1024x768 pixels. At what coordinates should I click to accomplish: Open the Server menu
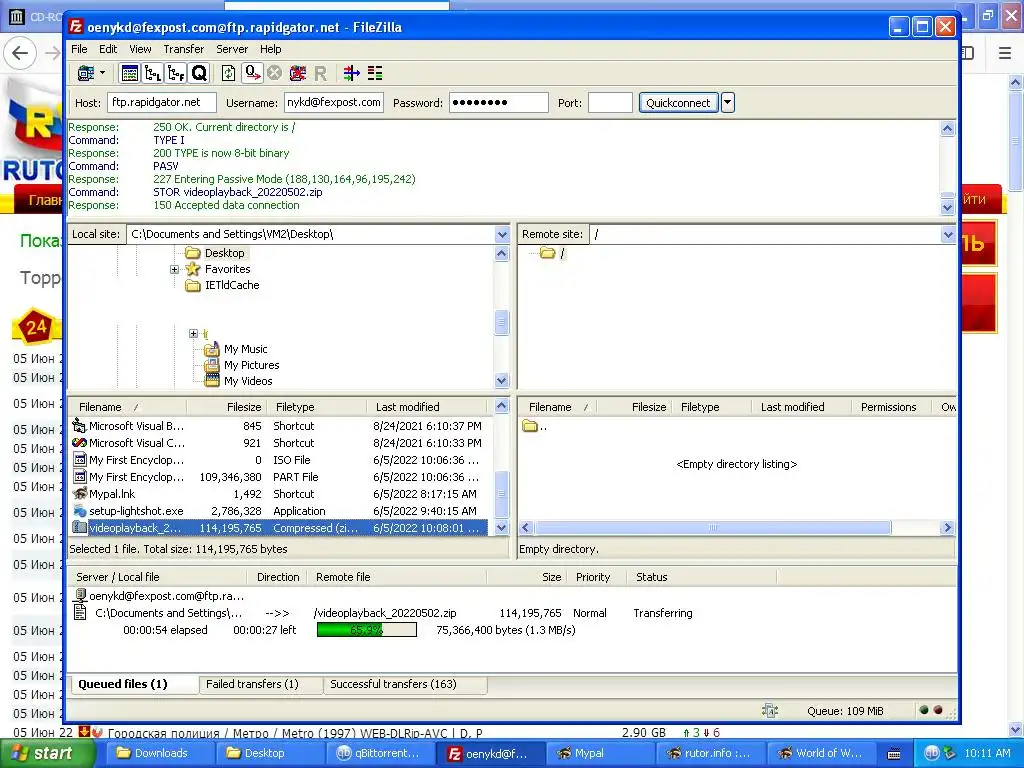pos(232,49)
